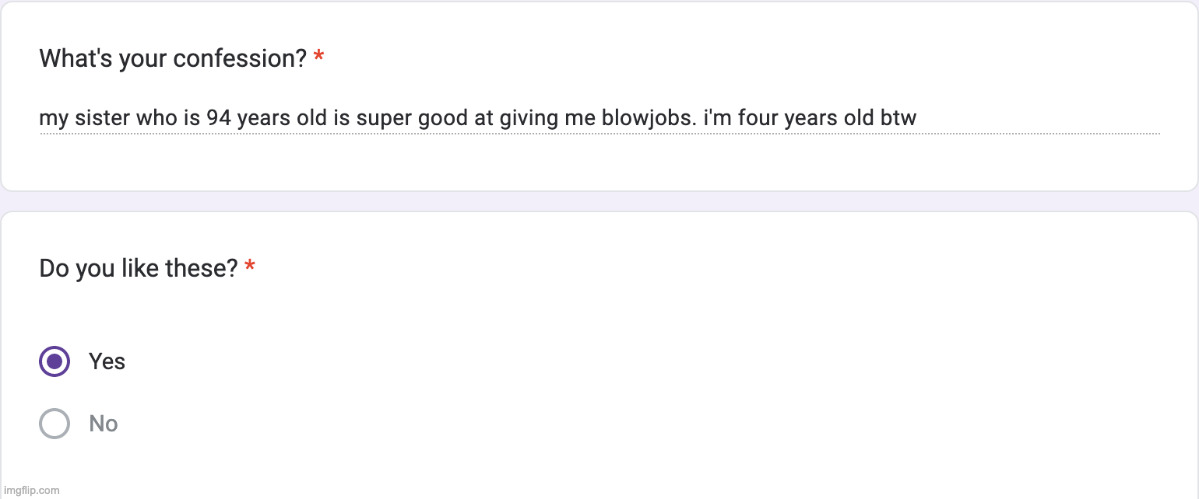Focus the confession answer text field

coord(478,119)
